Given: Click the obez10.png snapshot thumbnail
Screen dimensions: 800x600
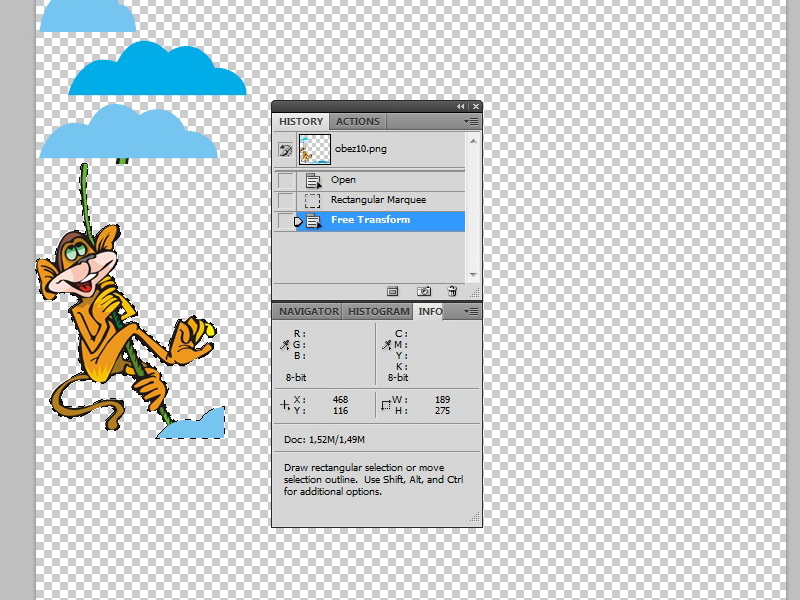Looking at the screenshot, I should pyautogui.click(x=314, y=149).
